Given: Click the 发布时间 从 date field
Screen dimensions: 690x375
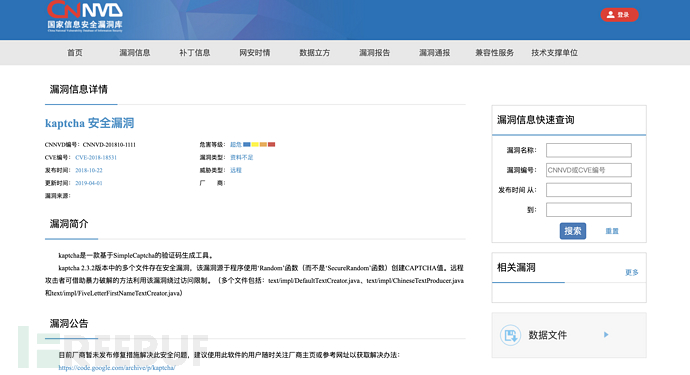Looking at the screenshot, I should click(x=589, y=190).
